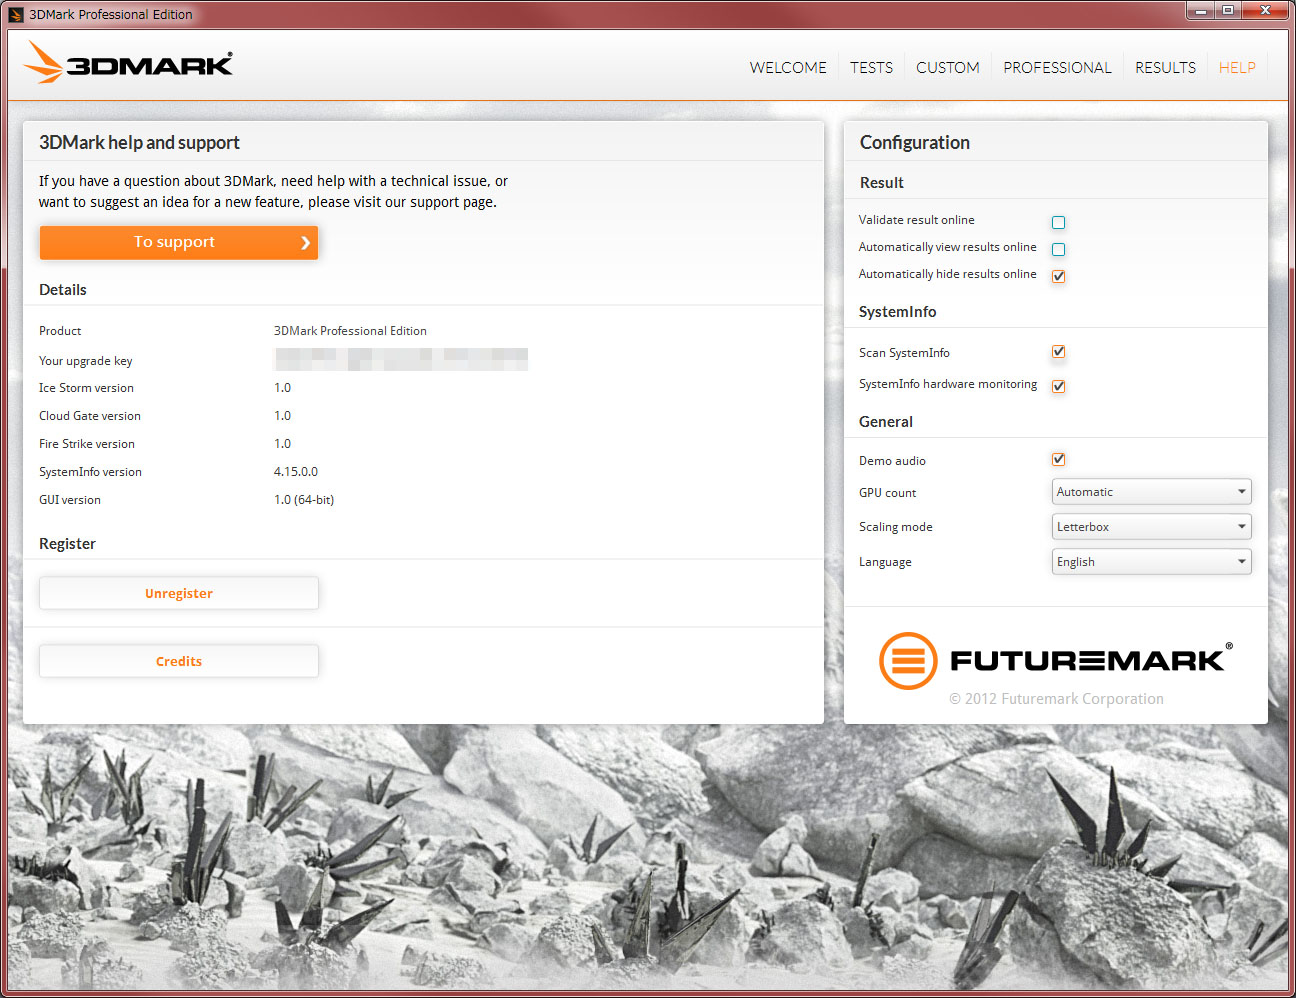
Task: Open the Language dropdown
Action: pos(1151,562)
